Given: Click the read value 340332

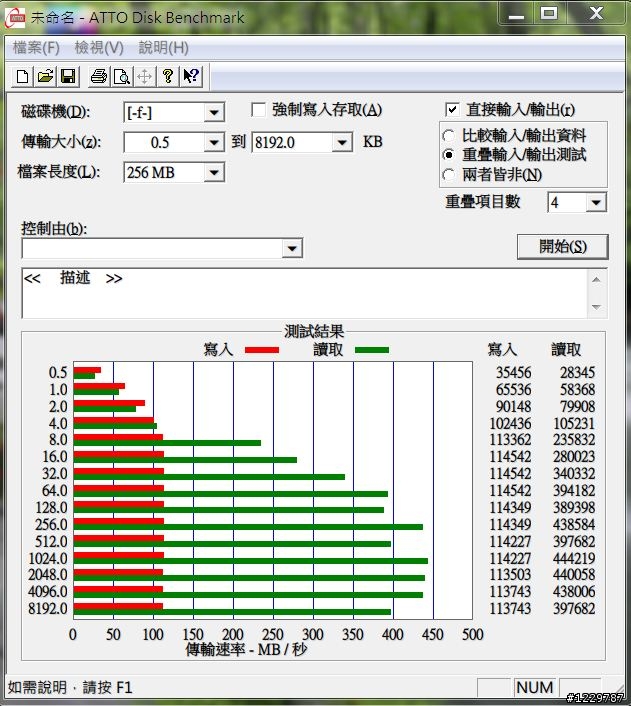Looking at the screenshot, I should (574, 474).
